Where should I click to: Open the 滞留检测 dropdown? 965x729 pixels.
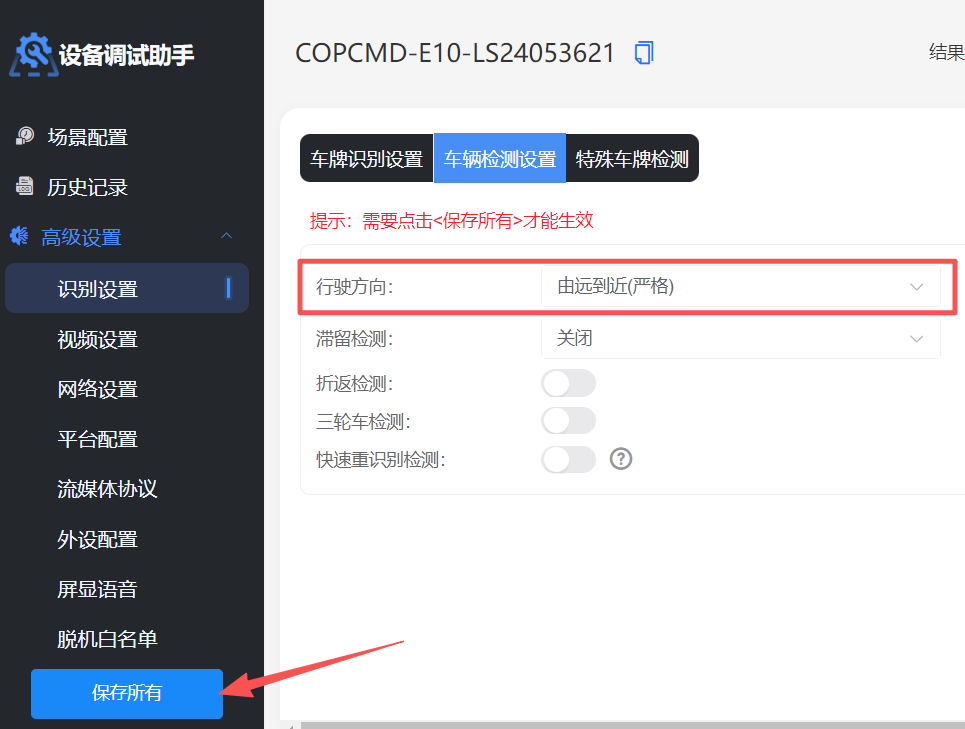[740, 339]
